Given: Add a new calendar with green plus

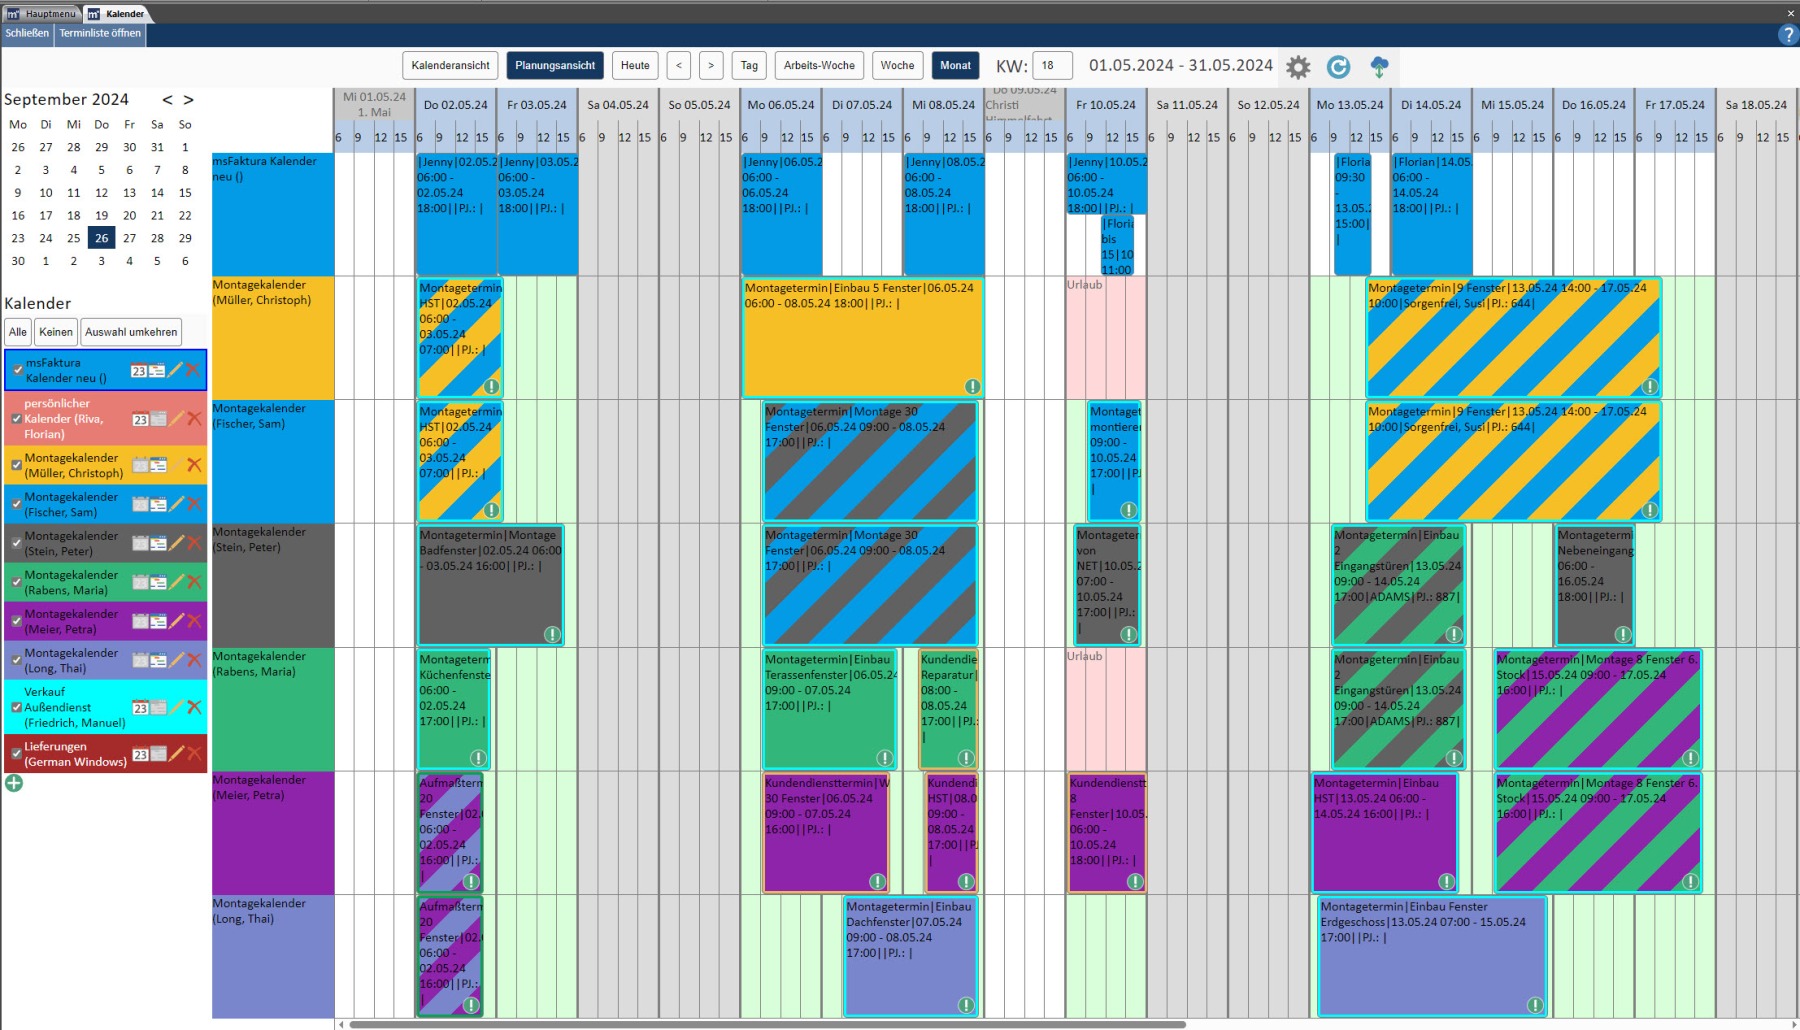Looking at the screenshot, I should 14,783.
